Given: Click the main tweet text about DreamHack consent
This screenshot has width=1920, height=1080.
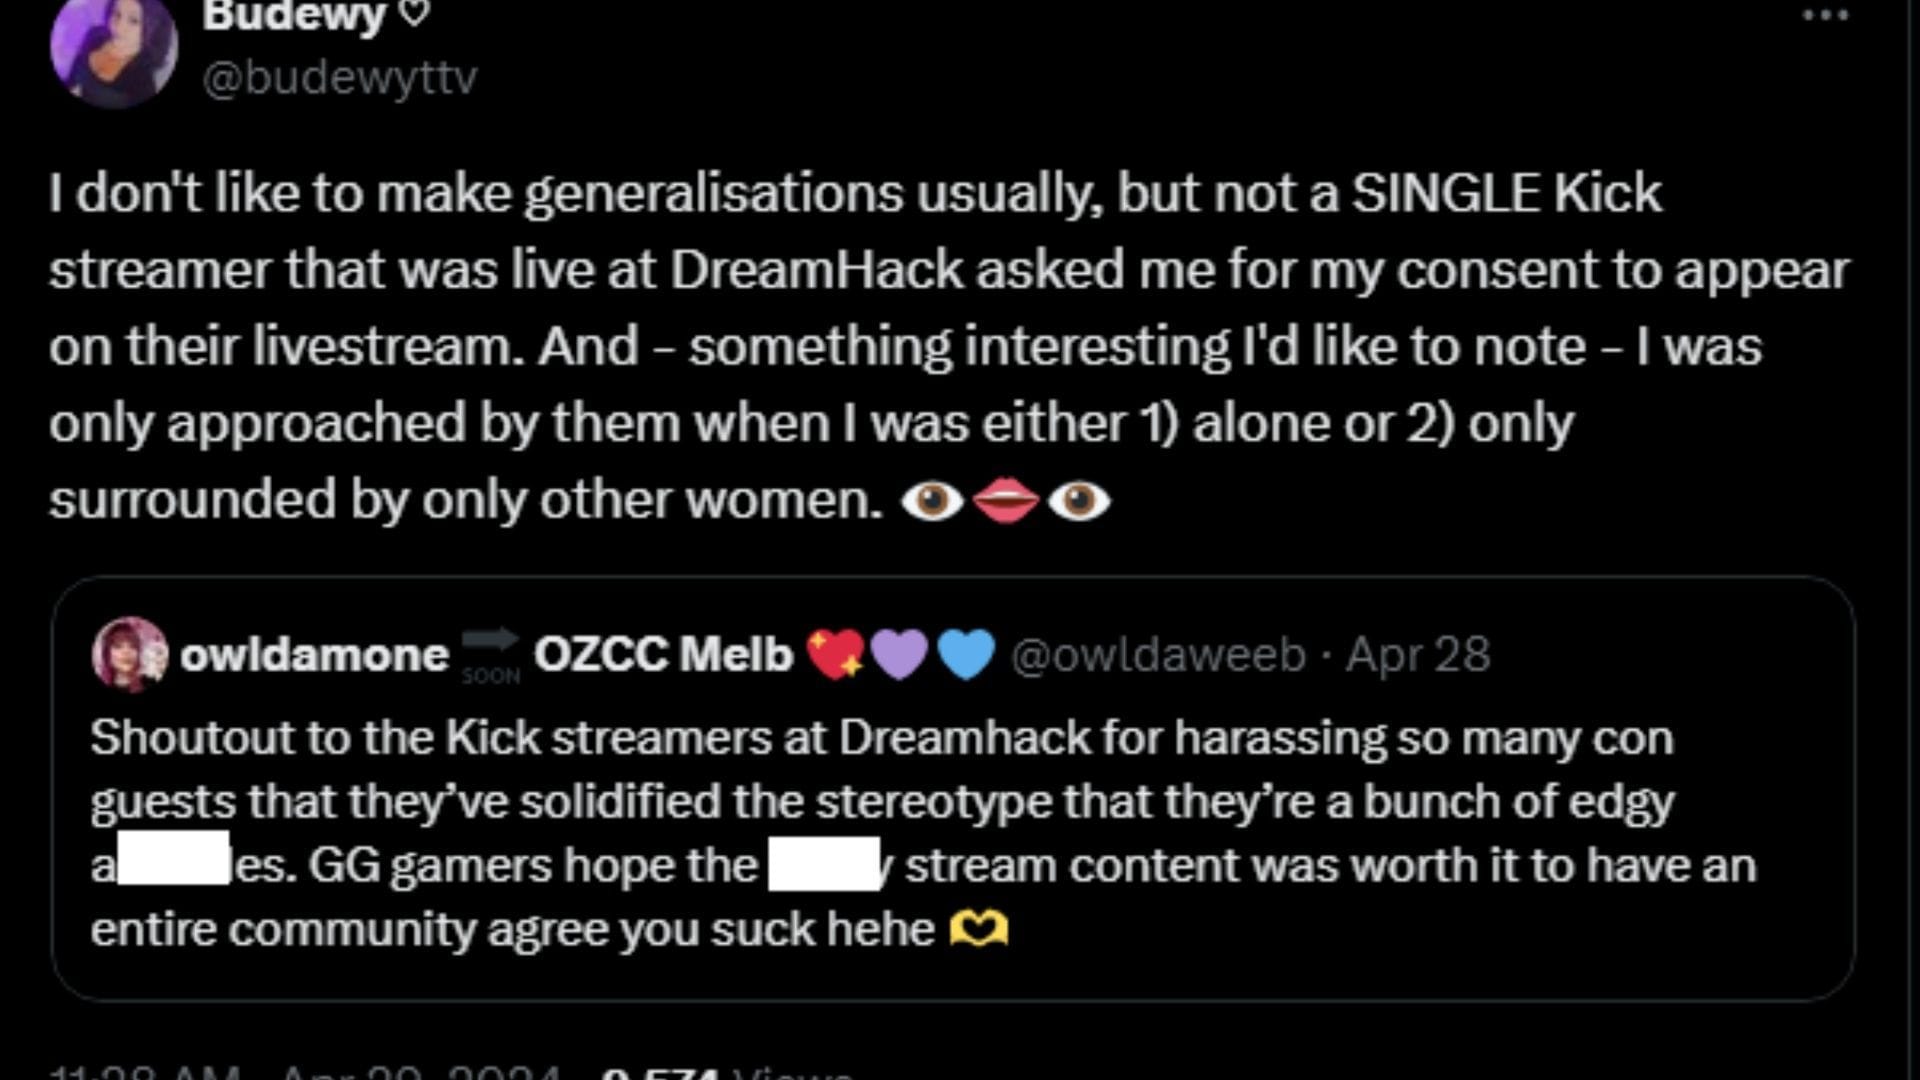Looking at the screenshot, I should [900, 345].
